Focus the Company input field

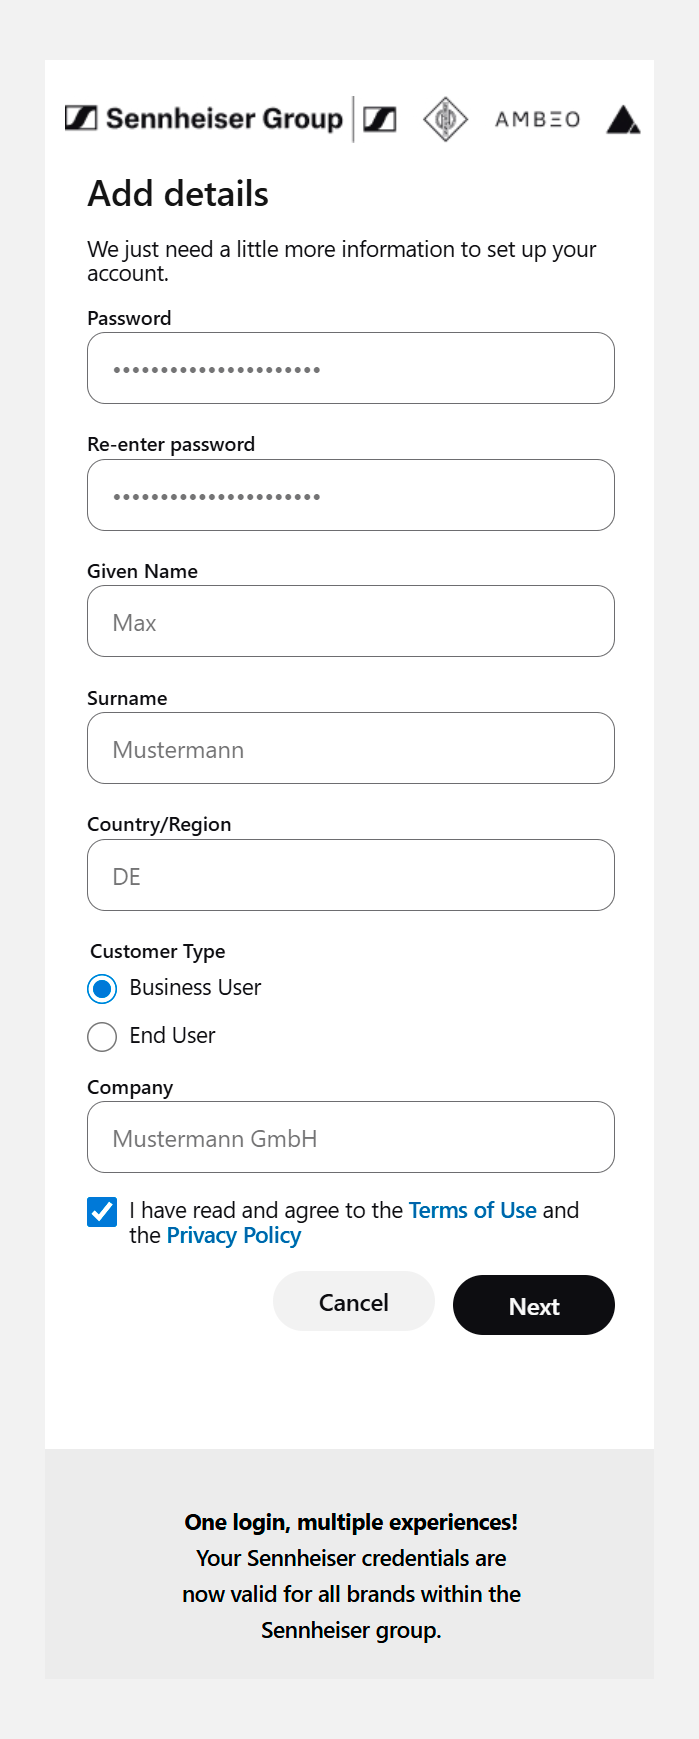click(x=351, y=1137)
